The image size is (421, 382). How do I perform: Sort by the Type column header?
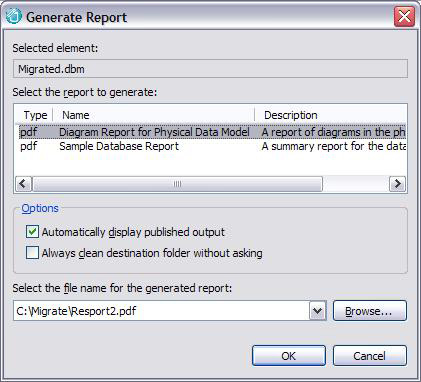click(35, 115)
